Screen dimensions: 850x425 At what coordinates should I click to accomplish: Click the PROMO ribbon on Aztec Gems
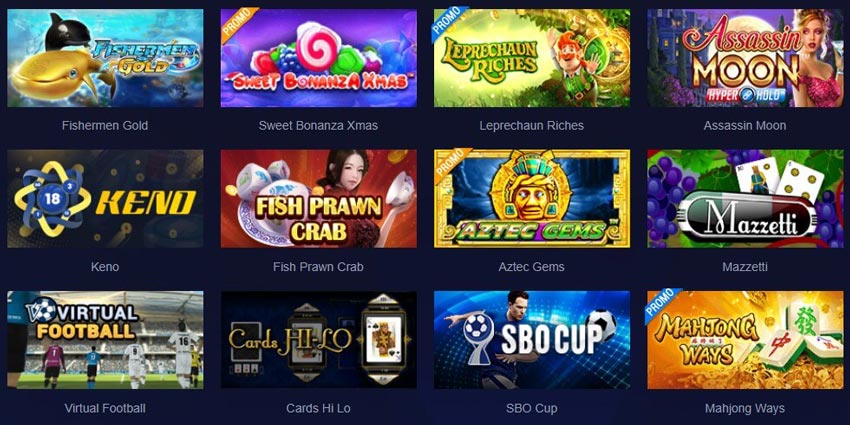(x=450, y=163)
